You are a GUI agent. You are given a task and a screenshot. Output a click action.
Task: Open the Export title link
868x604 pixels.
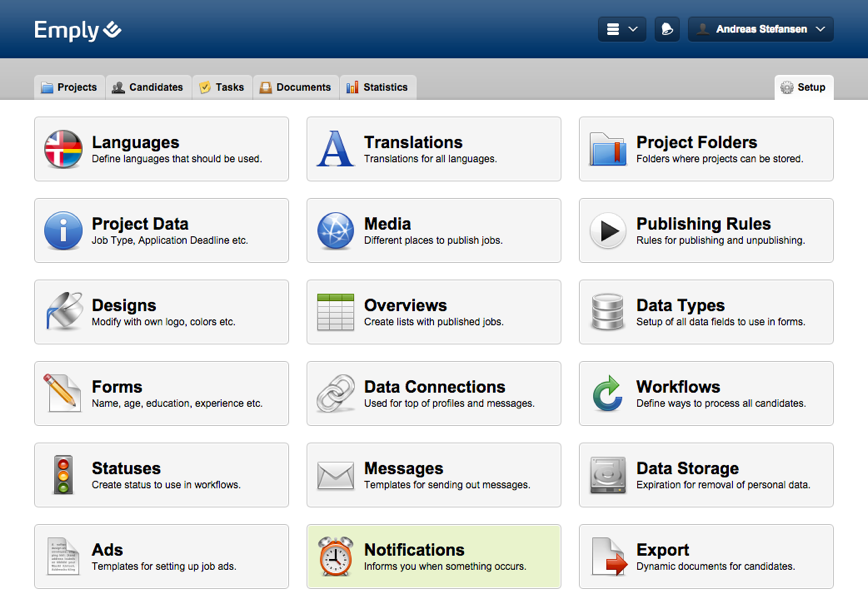pyautogui.click(x=662, y=549)
